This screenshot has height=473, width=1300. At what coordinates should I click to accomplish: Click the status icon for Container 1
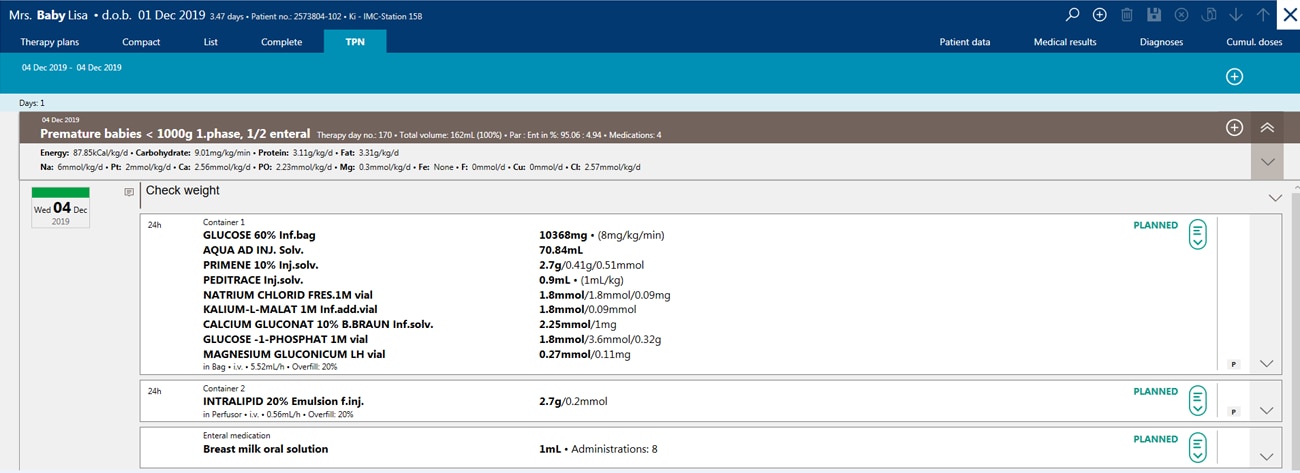[x=1197, y=234]
